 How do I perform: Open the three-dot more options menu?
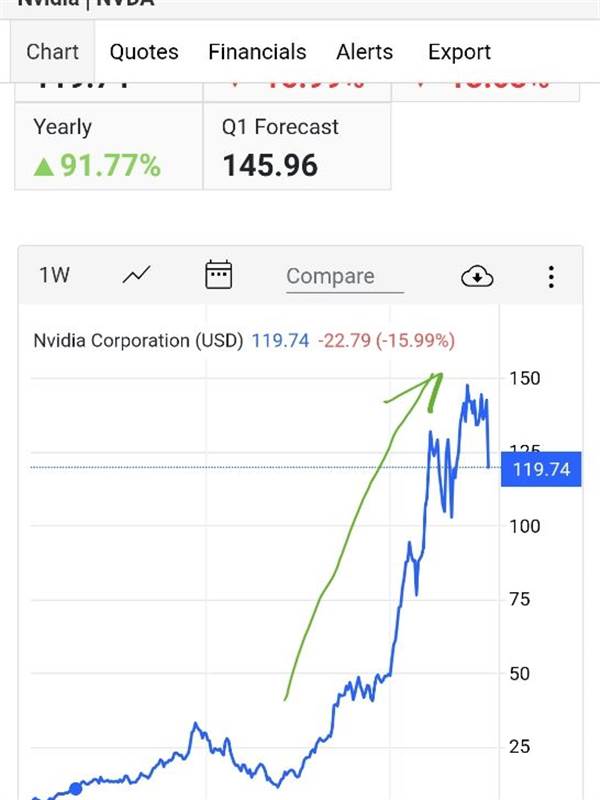(551, 276)
